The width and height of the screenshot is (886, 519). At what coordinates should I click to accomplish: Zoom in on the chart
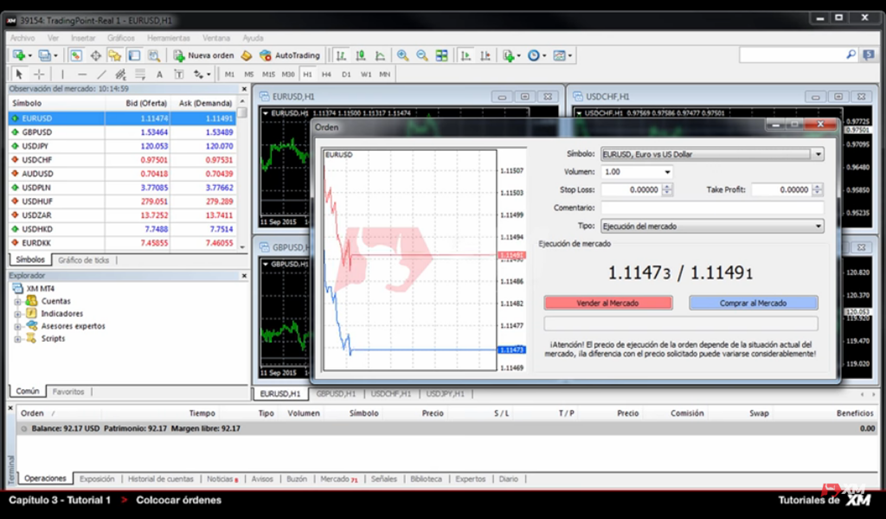(402, 55)
